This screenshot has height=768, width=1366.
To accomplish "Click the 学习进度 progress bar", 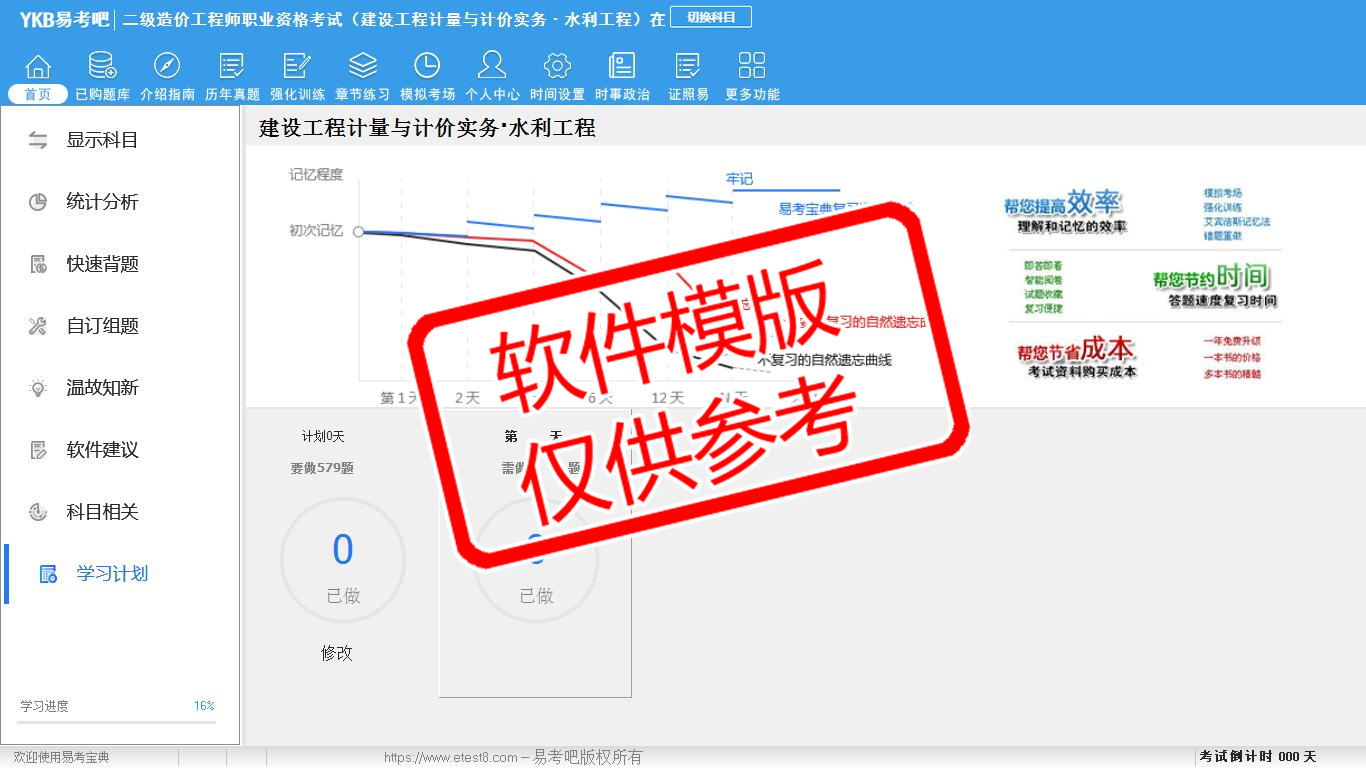I will 116,722.
